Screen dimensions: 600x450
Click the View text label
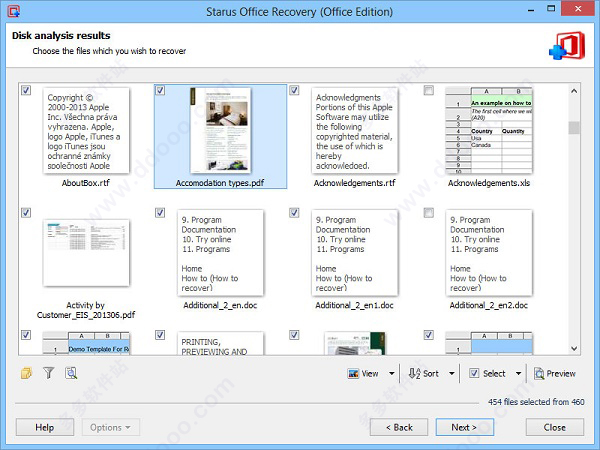click(x=370, y=373)
